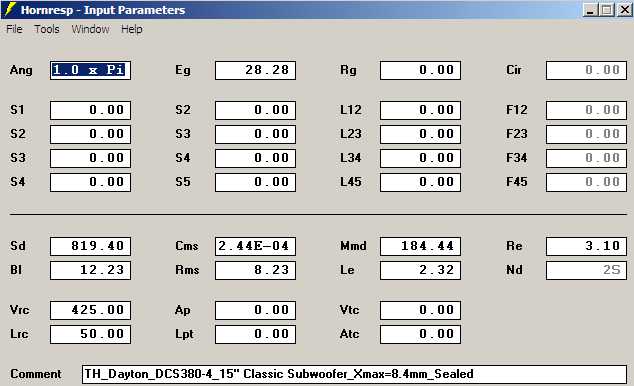Select the S5 input field
Screen dimensions: 634x386
point(256,182)
